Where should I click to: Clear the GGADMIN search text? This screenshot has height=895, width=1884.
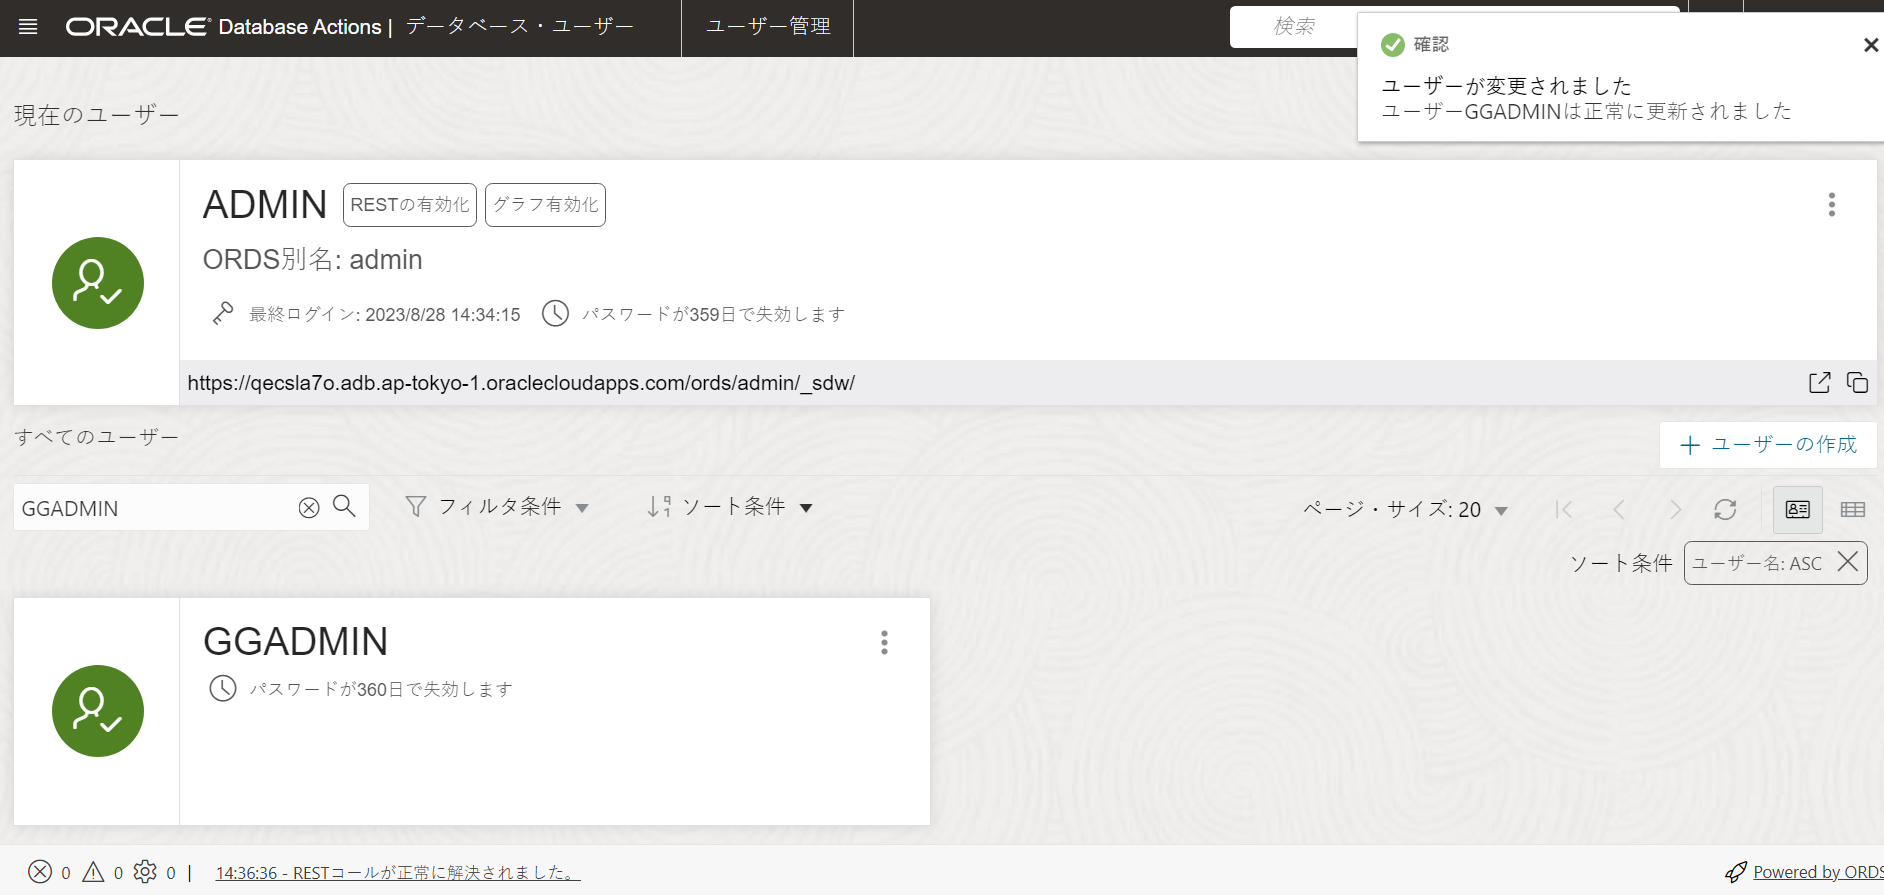[309, 508]
